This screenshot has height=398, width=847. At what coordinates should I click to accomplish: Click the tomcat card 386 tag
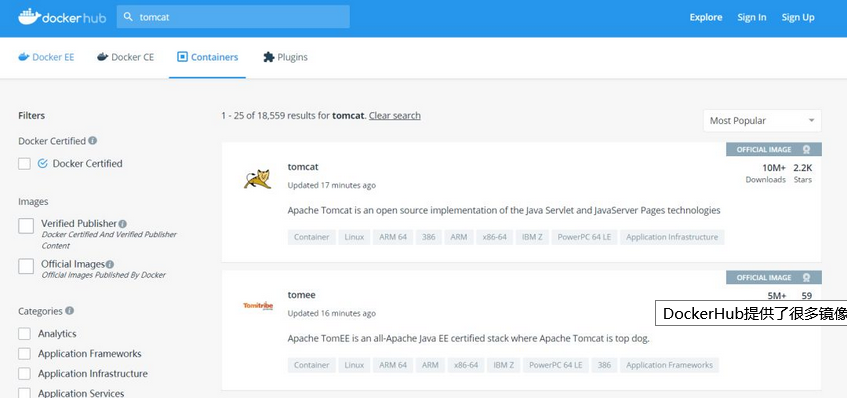[x=428, y=237]
